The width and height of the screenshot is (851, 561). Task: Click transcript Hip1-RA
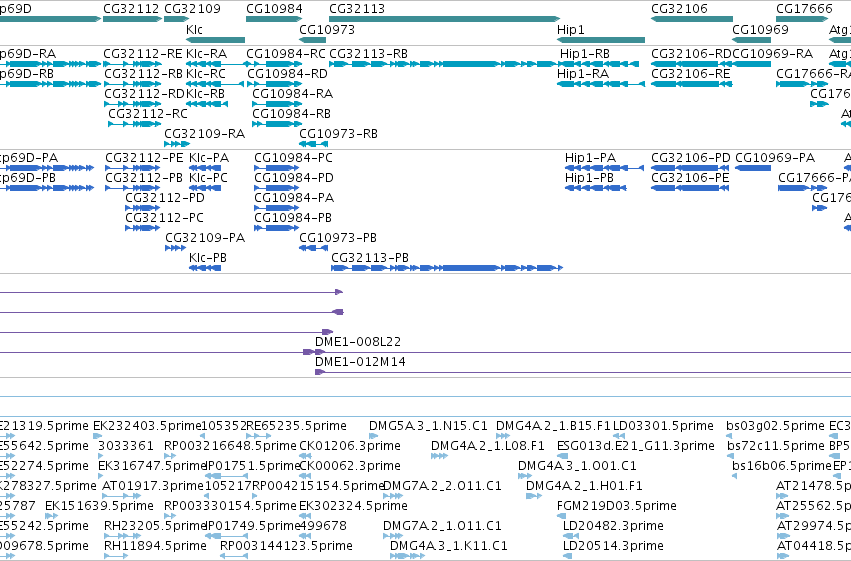tap(601, 84)
